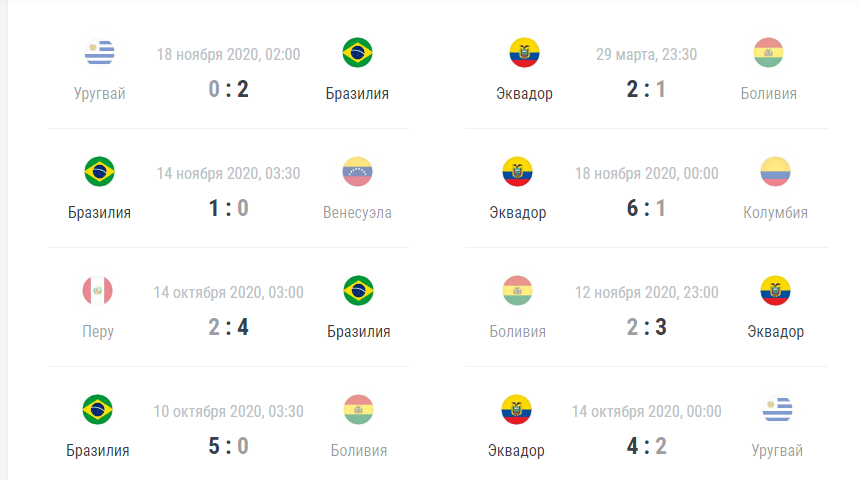Click Brazil flag in the 14 октября 2:4 match

tap(359, 291)
